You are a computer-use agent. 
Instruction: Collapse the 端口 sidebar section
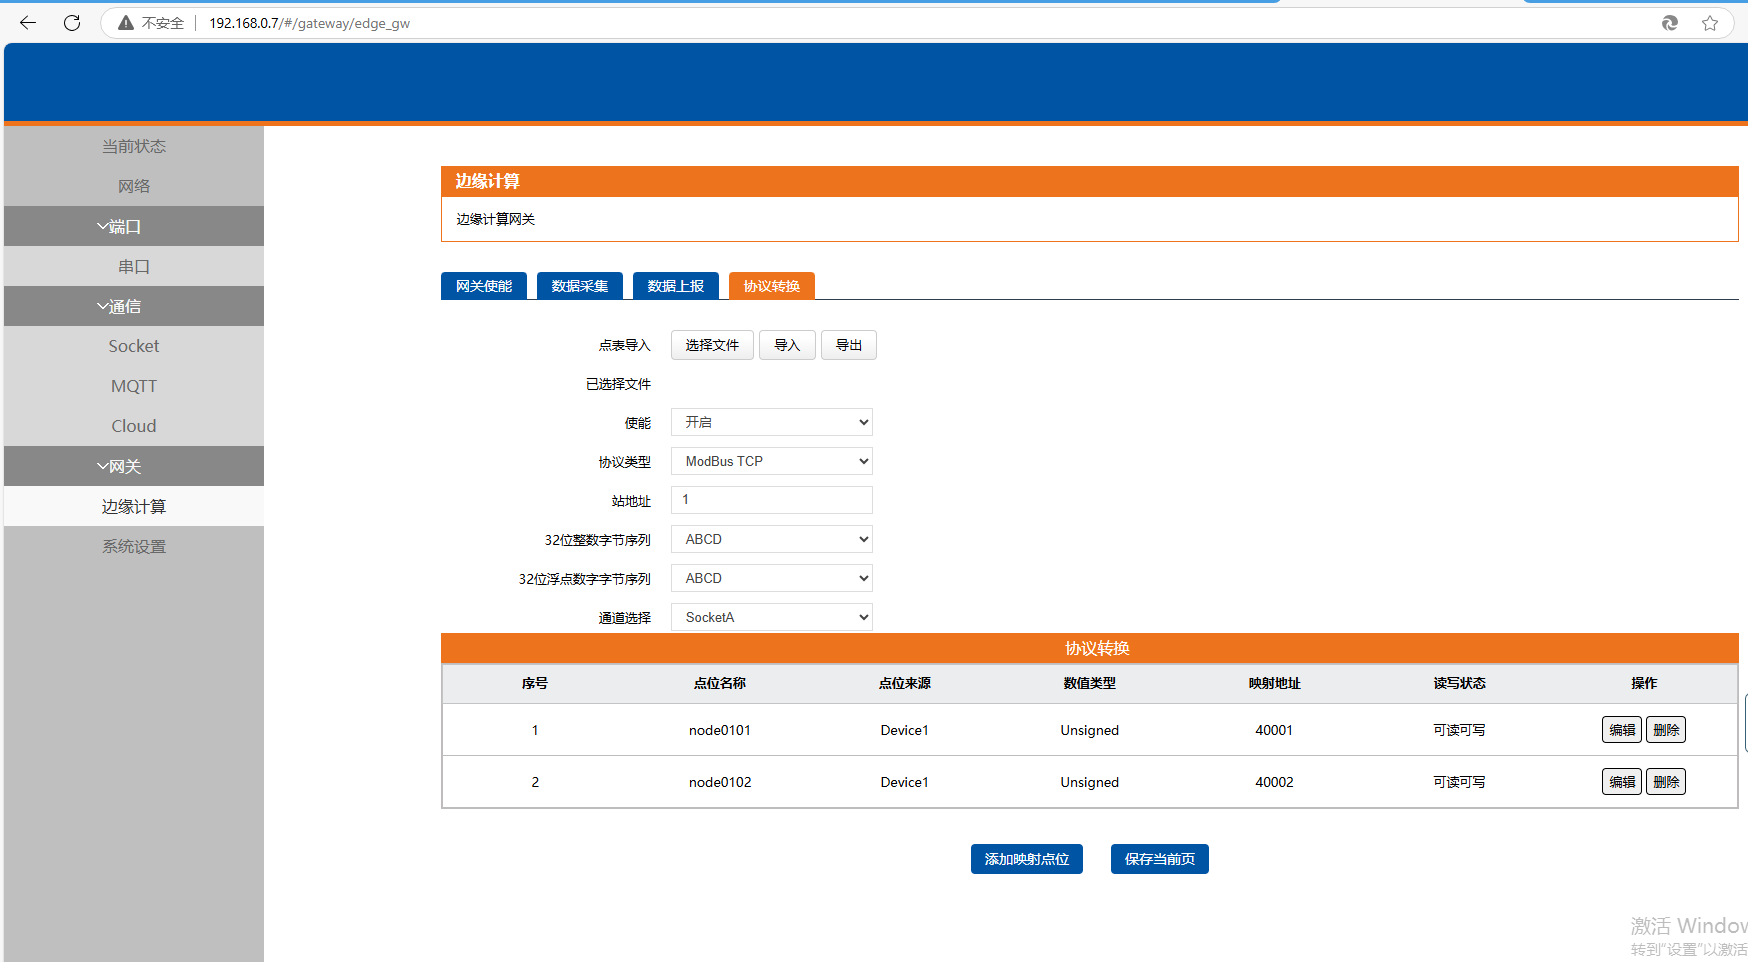(133, 227)
